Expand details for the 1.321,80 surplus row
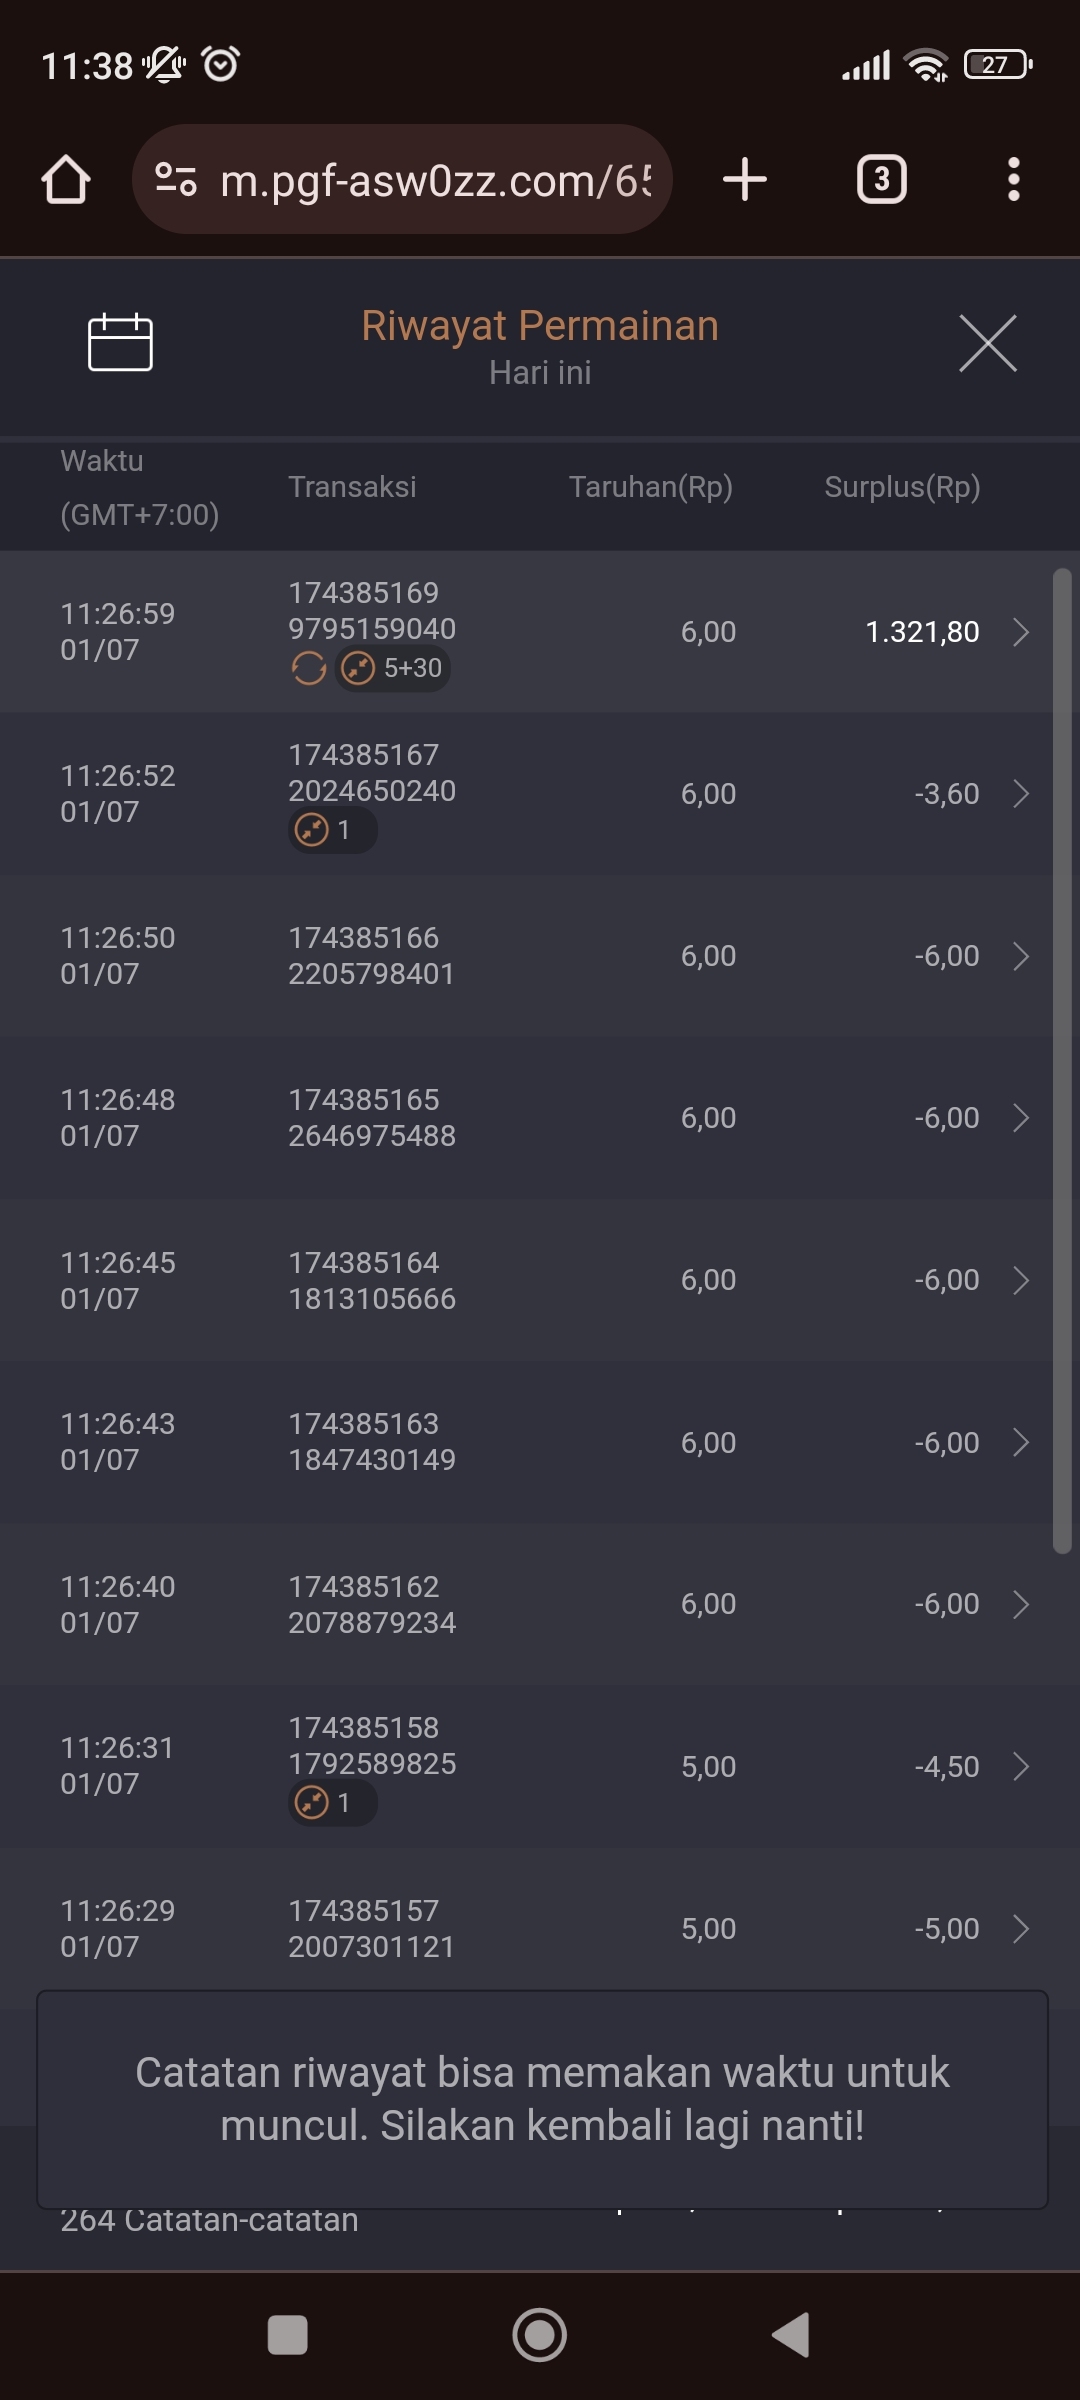Image resolution: width=1080 pixels, height=2400 pixels. [1020, 632]
